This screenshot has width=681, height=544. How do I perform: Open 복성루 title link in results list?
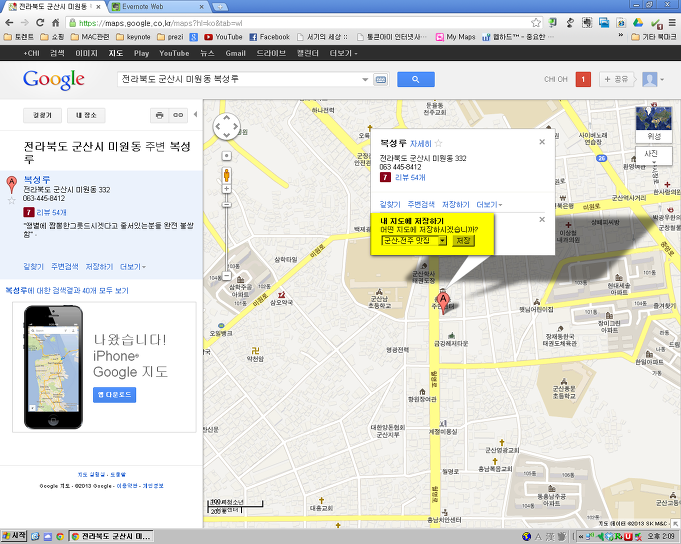(x=36, y=179)
